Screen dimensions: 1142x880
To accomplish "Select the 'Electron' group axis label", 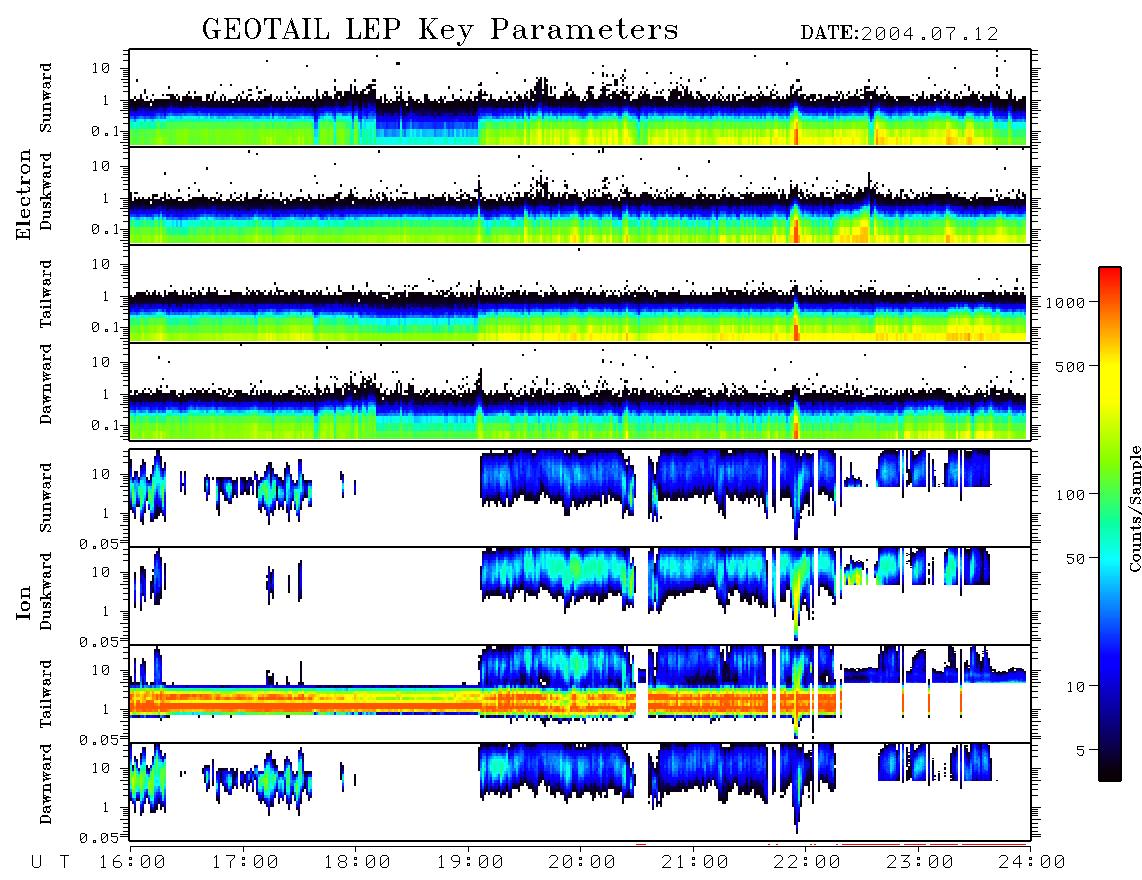I will [x=24, y=195].
